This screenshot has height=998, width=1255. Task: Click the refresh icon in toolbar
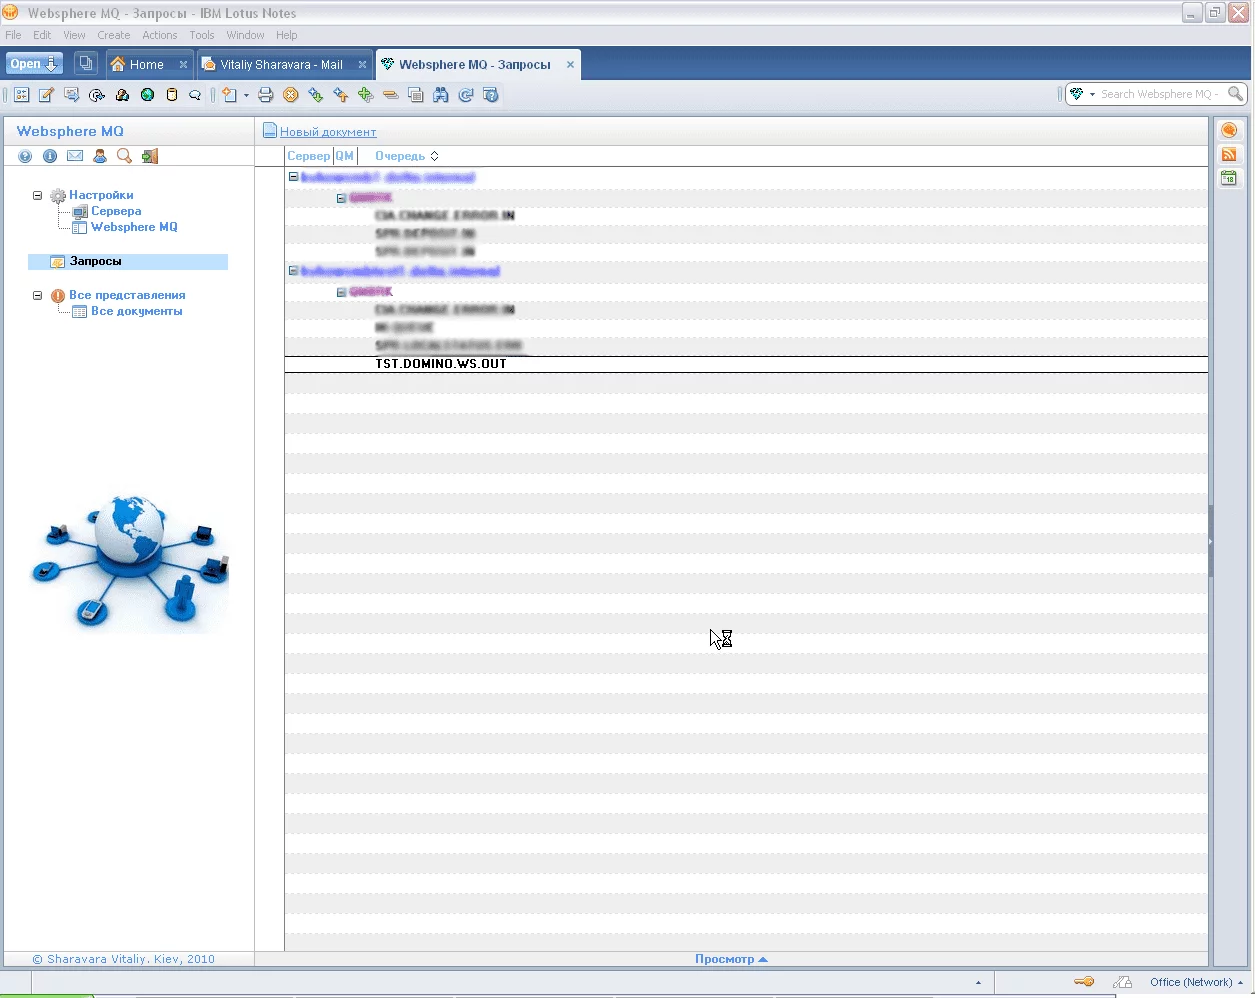[x=466, y=95]
